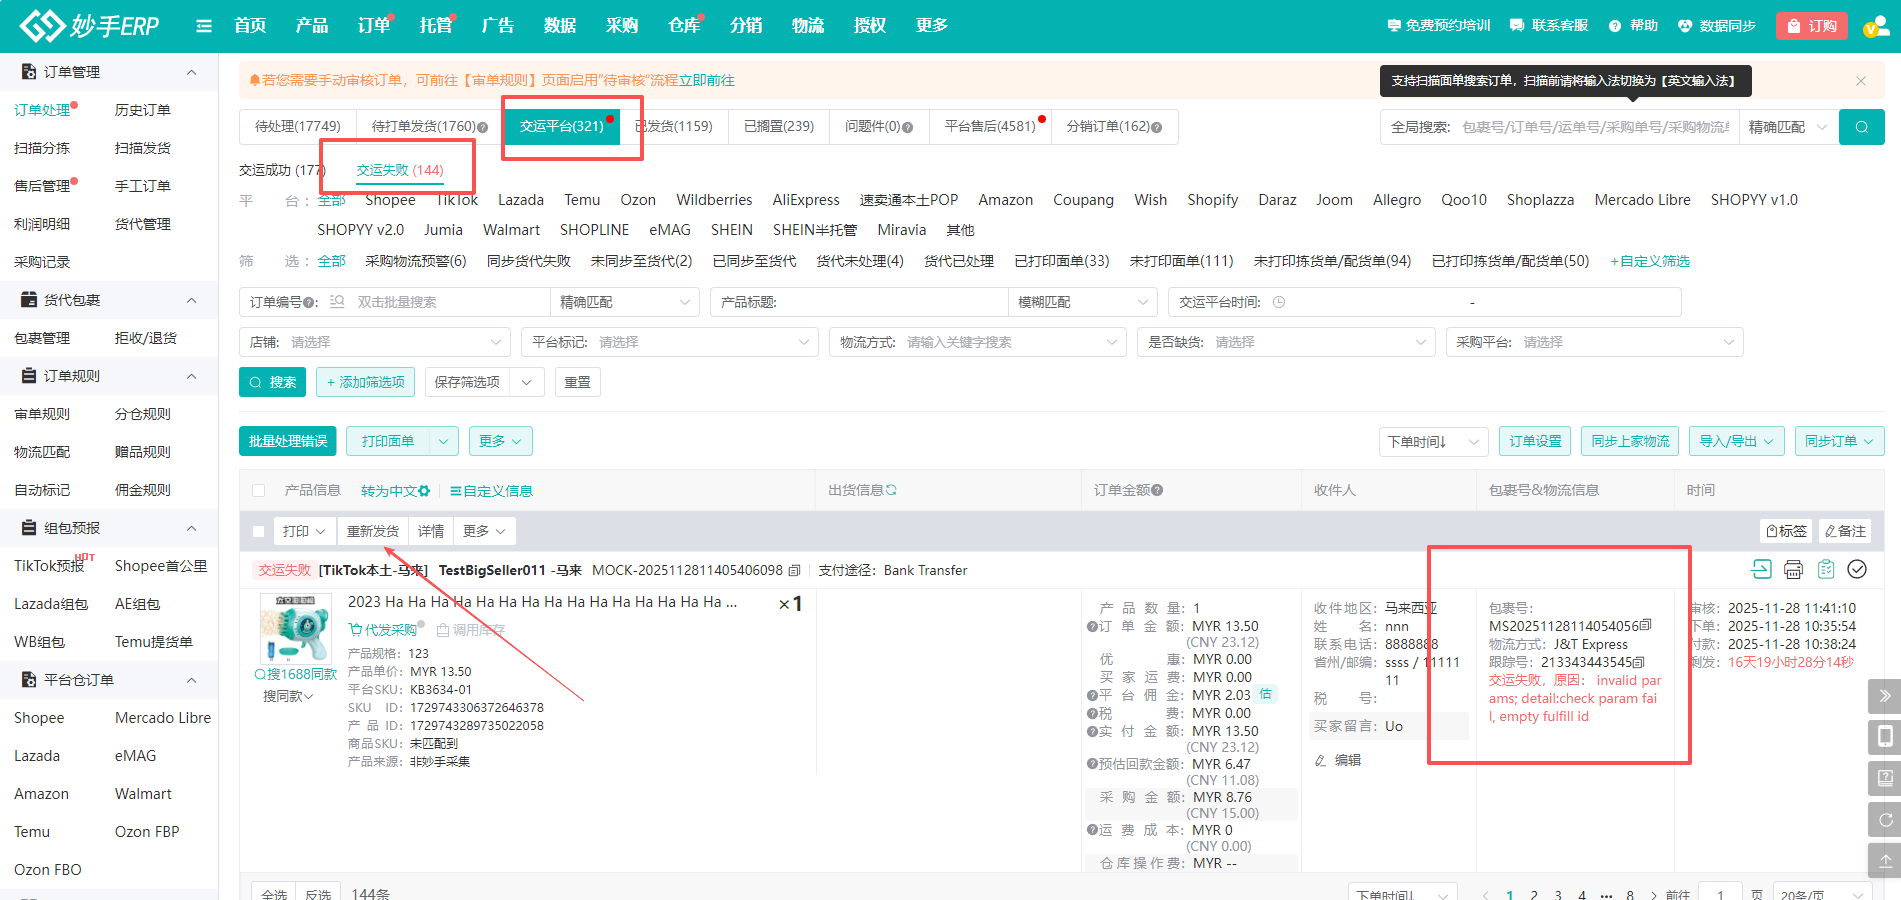
Task: Open the 店铺 store selection dropdown
Action: tap(375, 342)
